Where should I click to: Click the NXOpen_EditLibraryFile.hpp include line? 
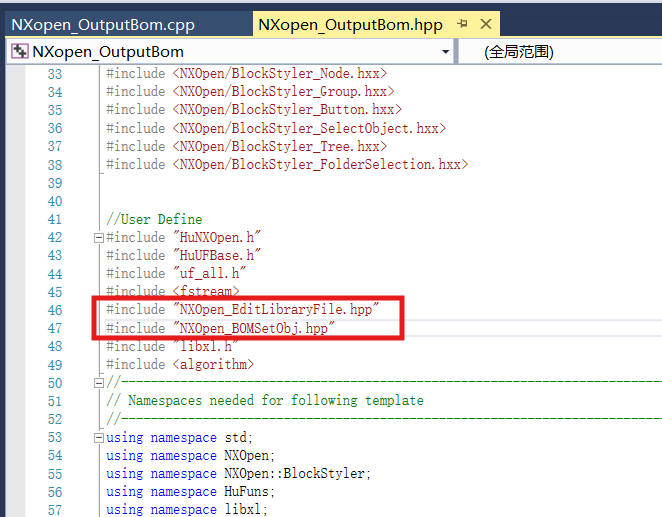[242, 310]
